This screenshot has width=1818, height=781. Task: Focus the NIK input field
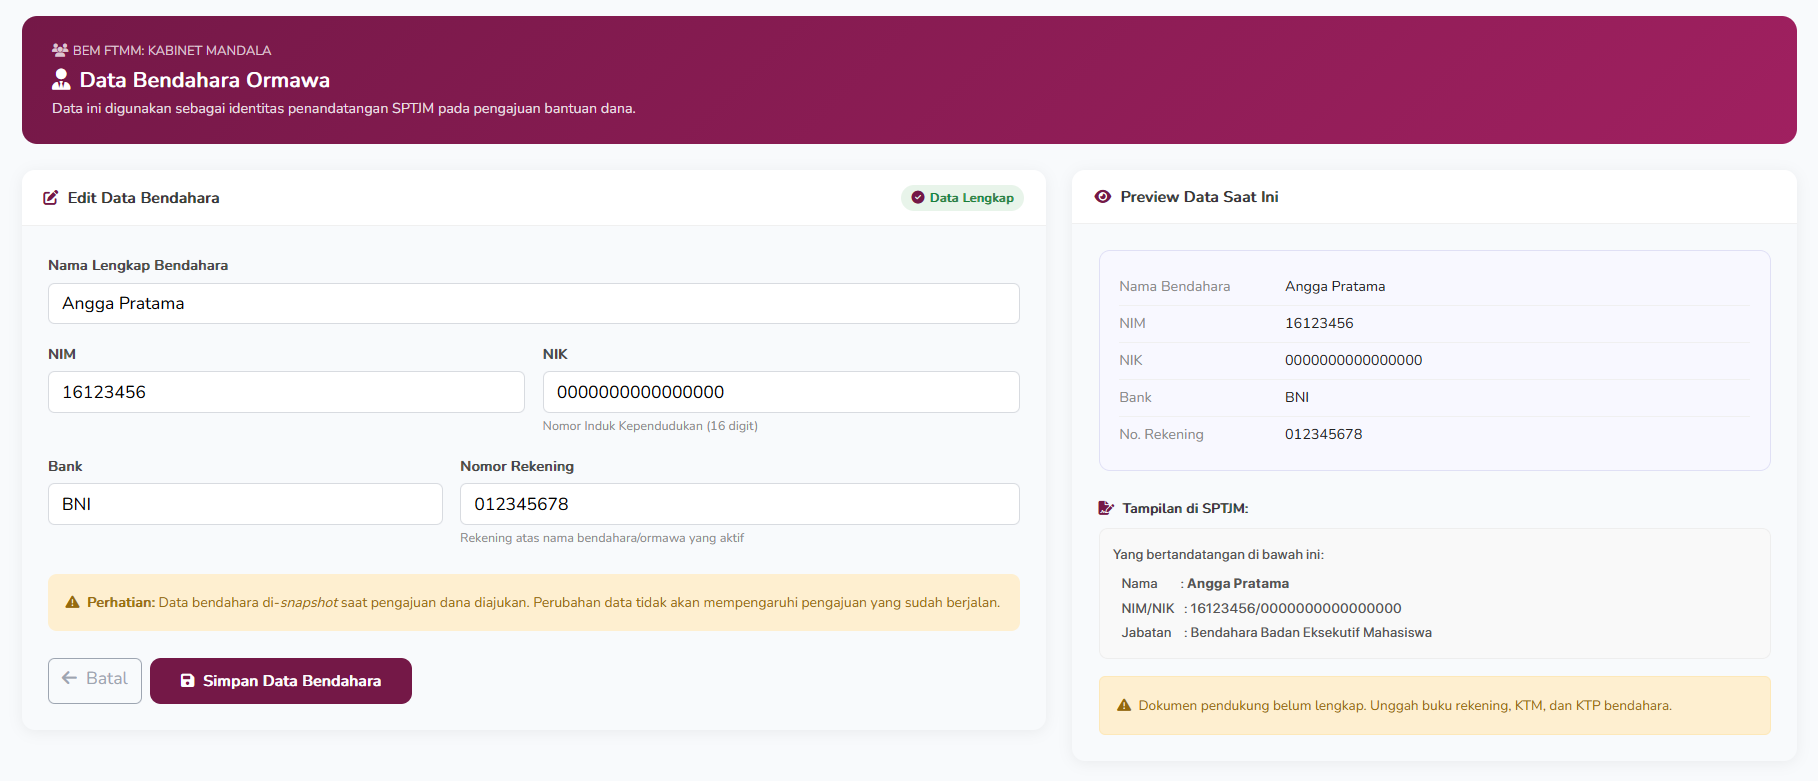click(x=781, y=392)
